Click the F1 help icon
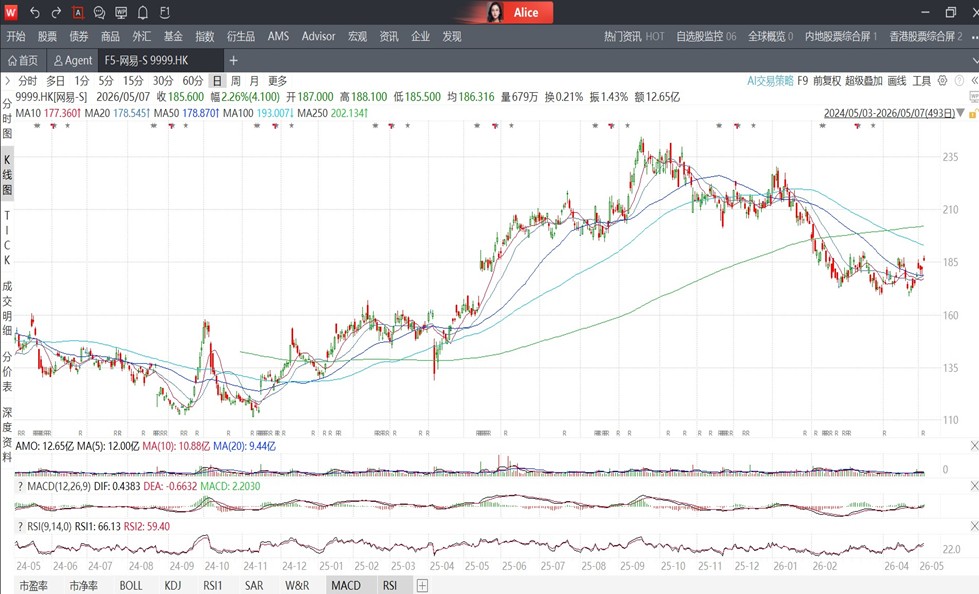Viewport: 979px width, 594px height. click(x=165, y=12)
